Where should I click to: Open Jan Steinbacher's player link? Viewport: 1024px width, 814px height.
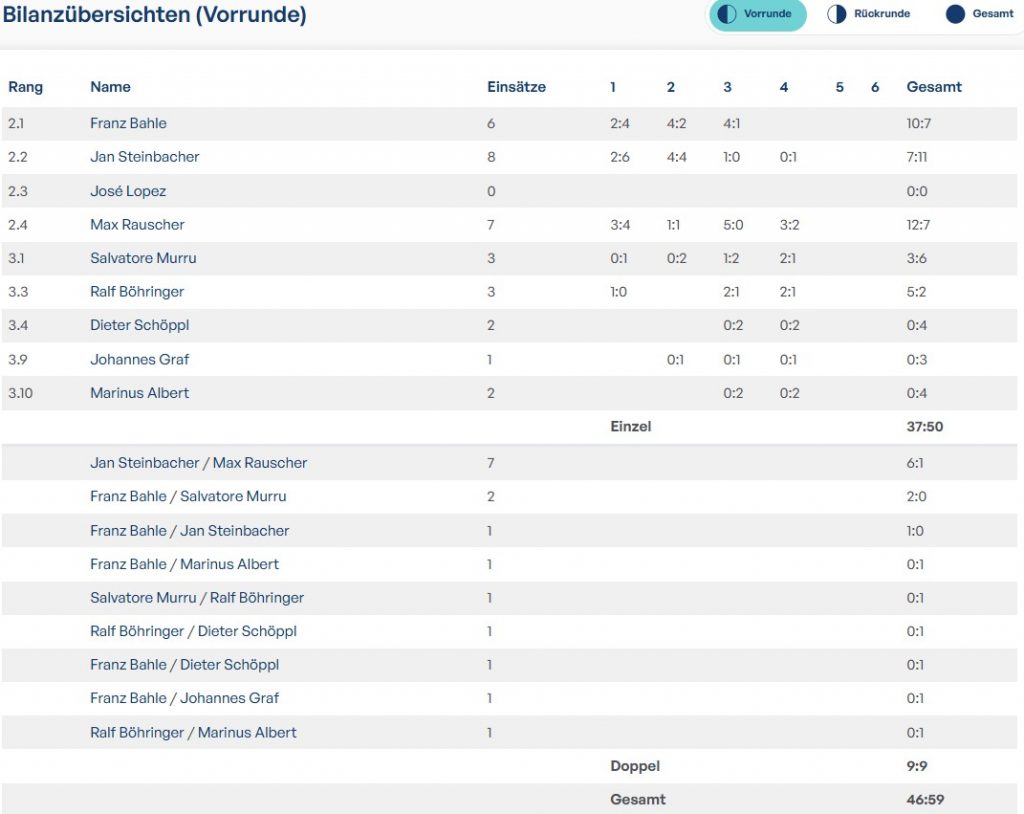(x=144, y=157)
